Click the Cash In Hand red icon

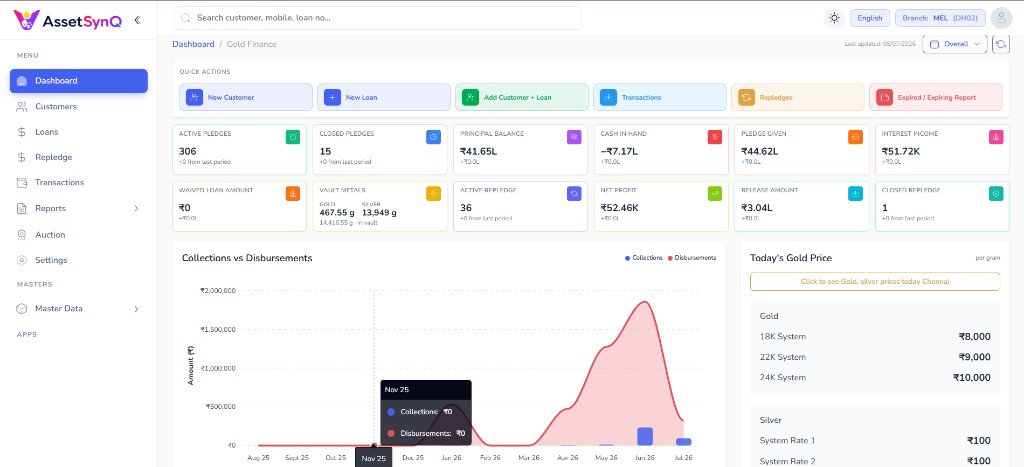point(714,137)
